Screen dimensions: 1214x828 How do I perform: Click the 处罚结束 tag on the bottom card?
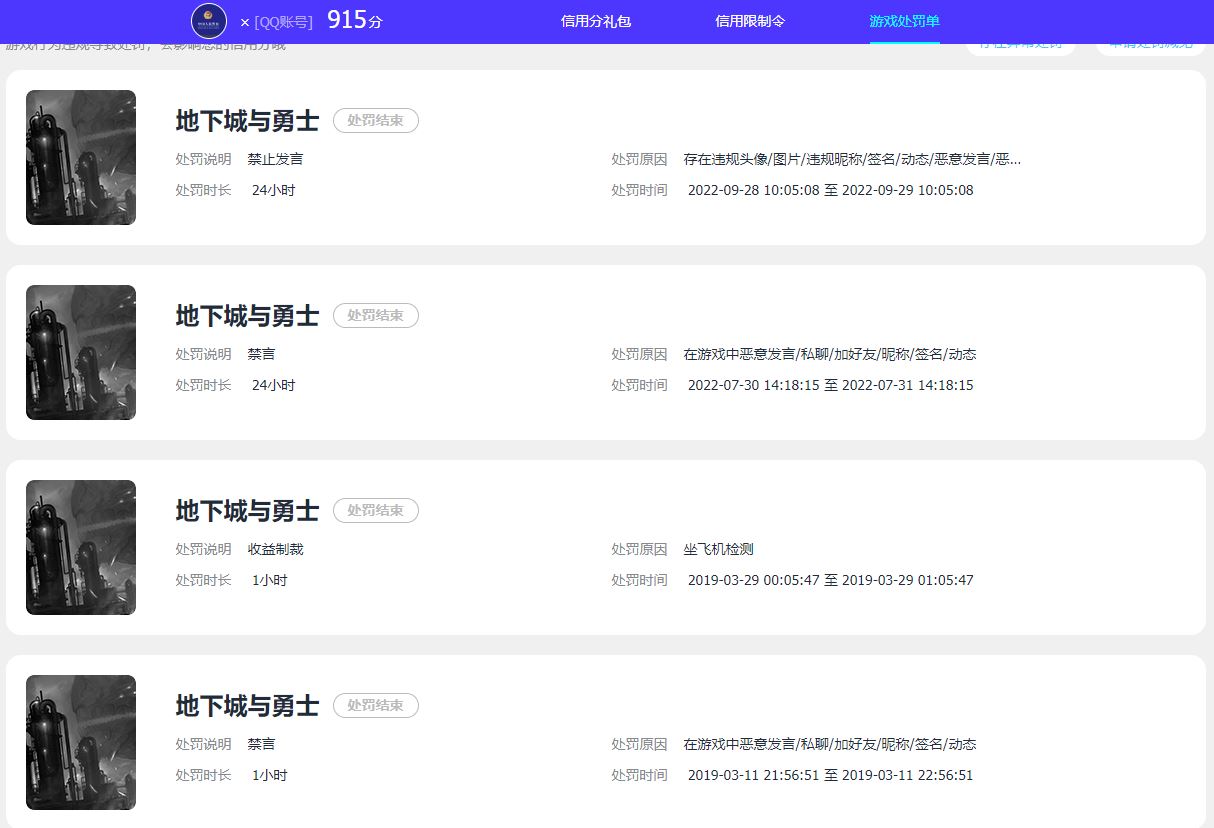pos(375,705)
